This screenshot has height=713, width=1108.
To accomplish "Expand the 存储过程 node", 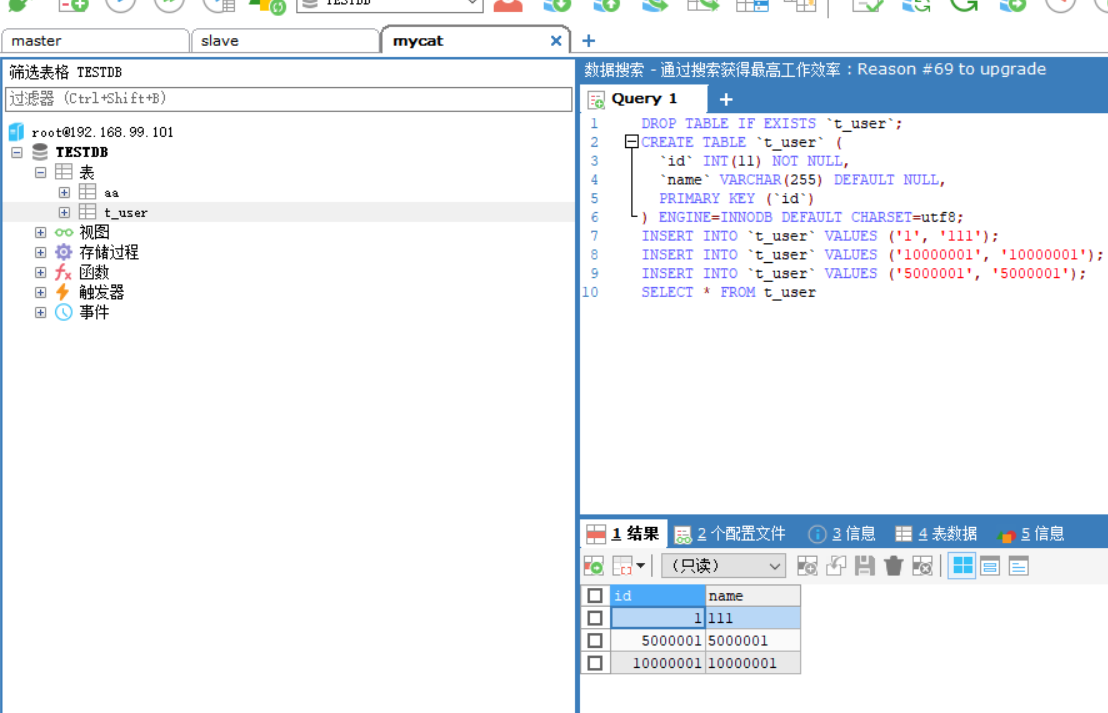I will point(40,252).
